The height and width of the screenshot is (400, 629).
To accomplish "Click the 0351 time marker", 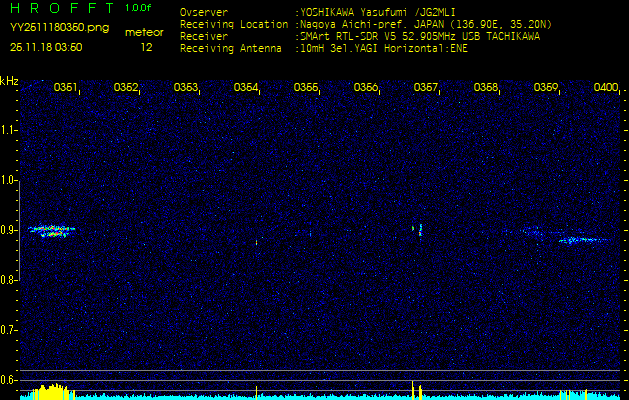I will [x=65, y=88].
